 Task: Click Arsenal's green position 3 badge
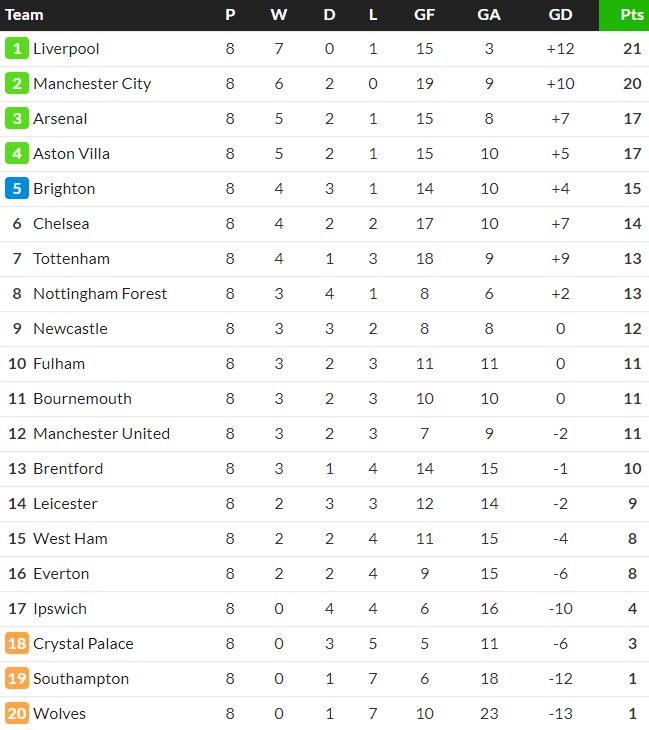[x=16, y=118]
